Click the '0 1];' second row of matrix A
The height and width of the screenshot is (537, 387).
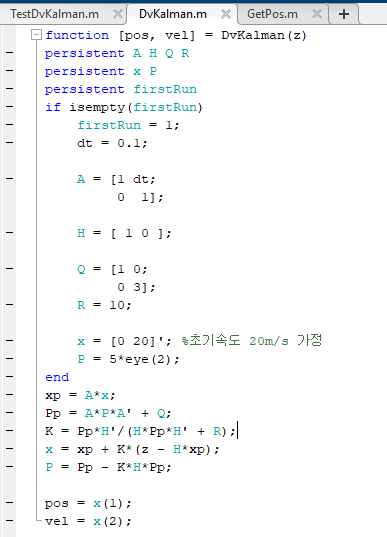(x=140, y=197)
